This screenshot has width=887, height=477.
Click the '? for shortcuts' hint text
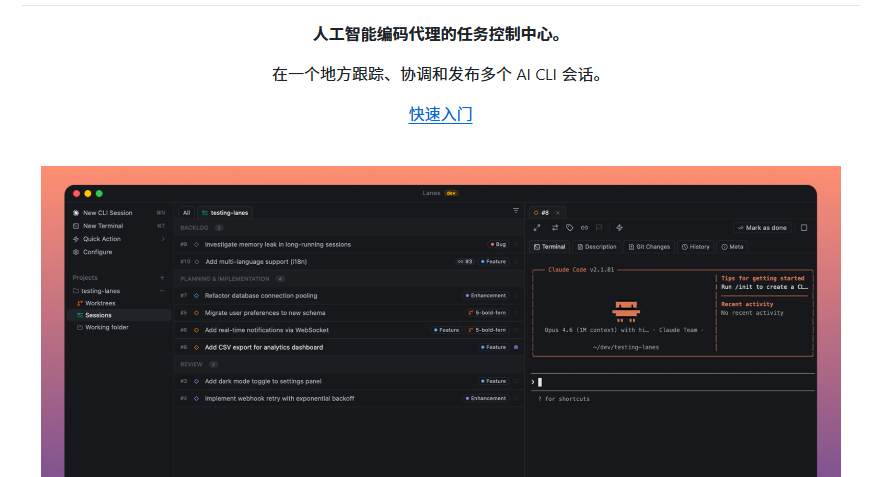(563, 399)
